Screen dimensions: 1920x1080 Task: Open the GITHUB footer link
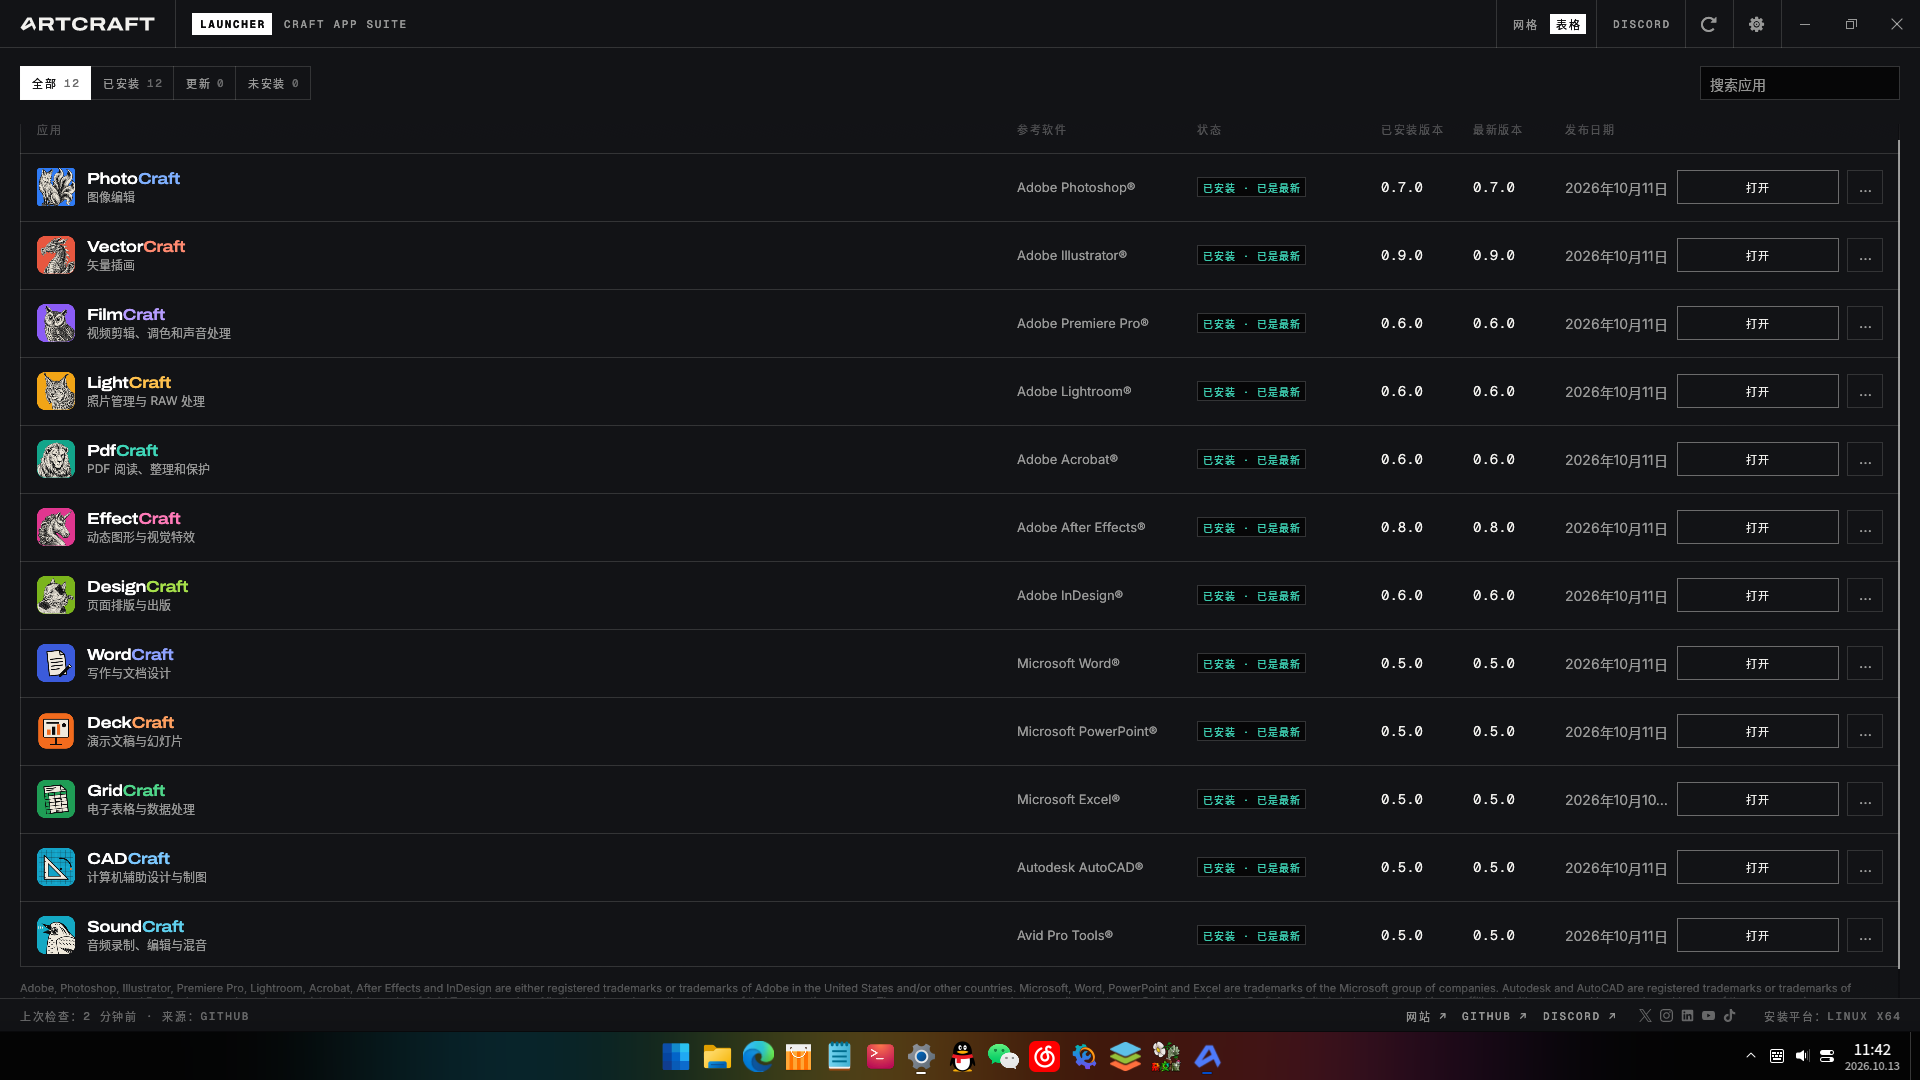click(x=1494, y=1016)
